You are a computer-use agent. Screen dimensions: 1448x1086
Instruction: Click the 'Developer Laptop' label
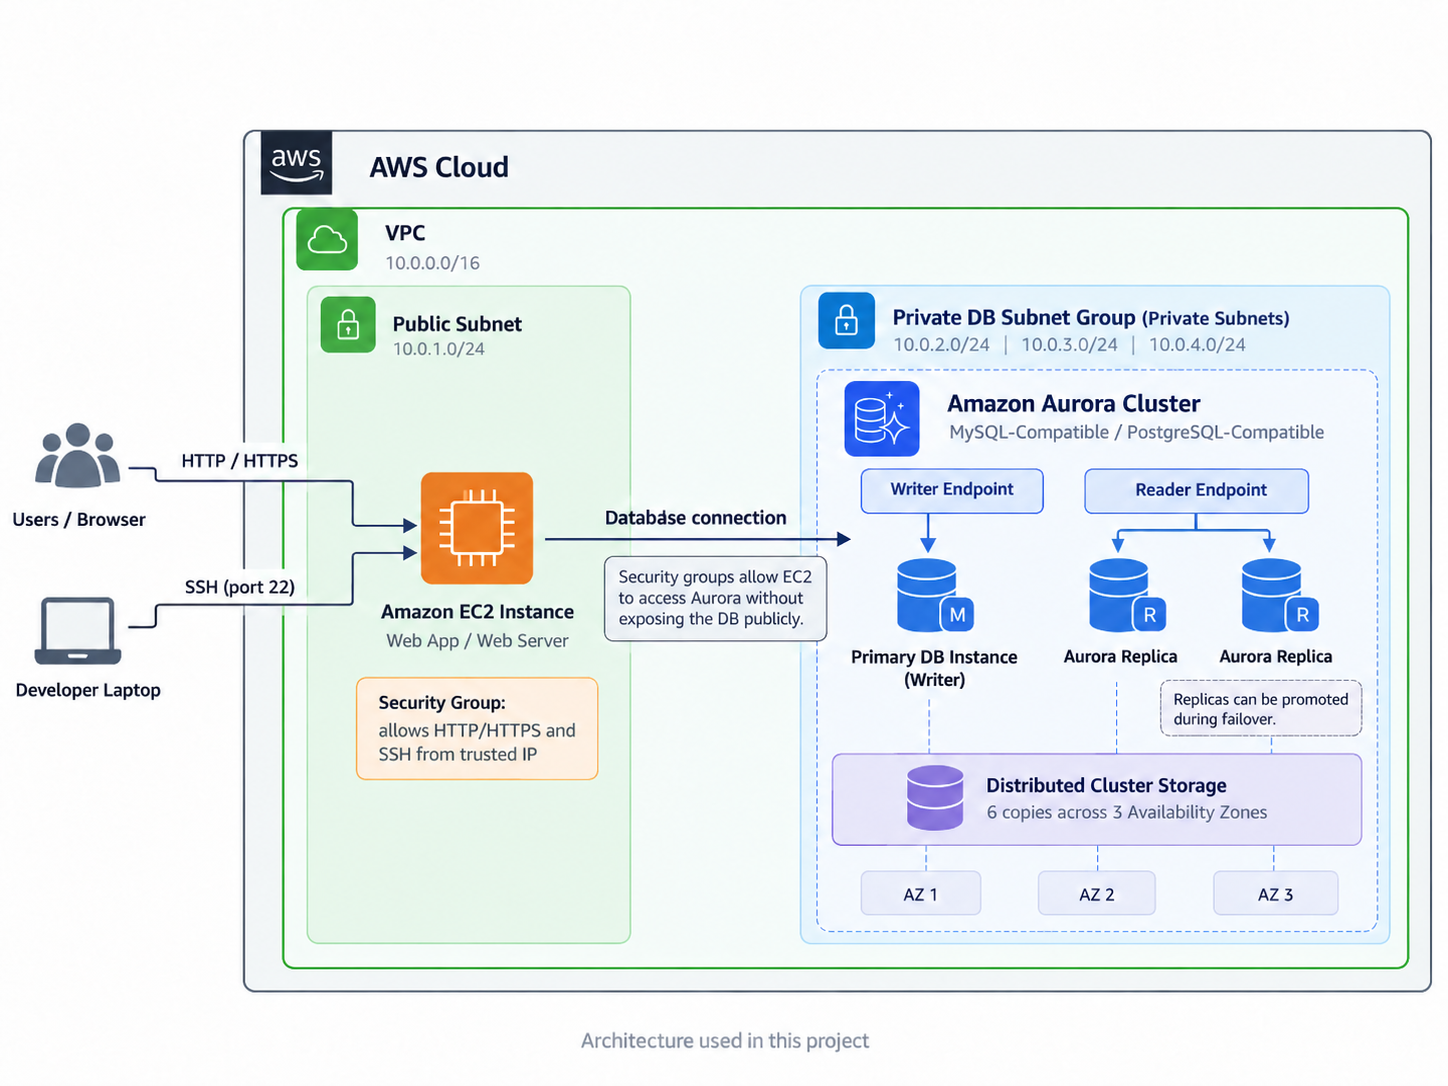pos(88,690)
